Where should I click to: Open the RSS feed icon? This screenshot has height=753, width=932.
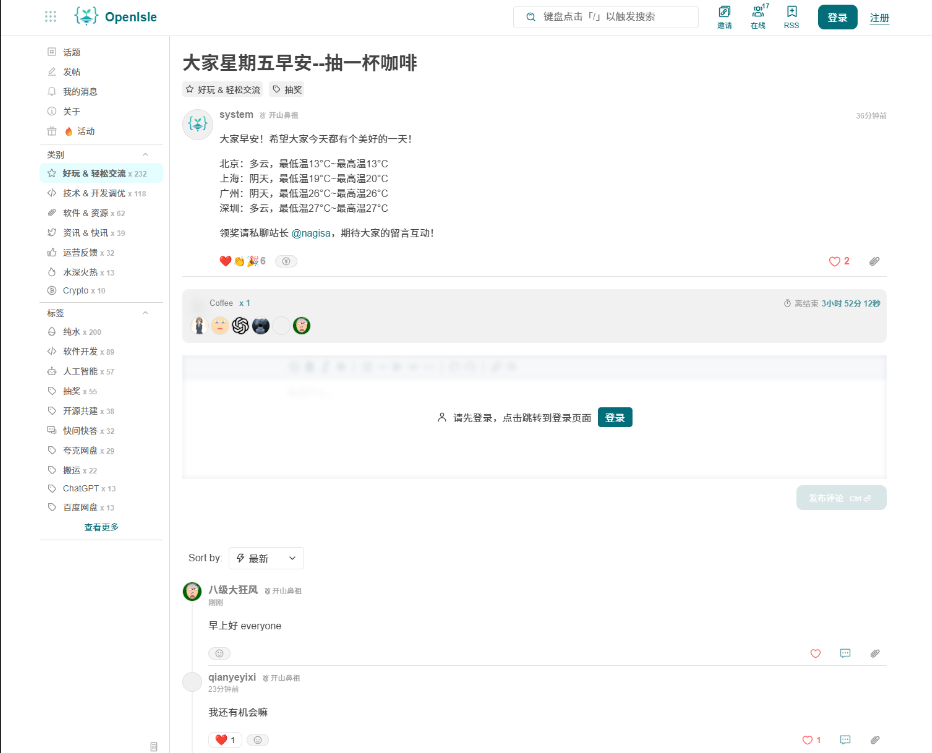pyautogui.click(x=791, y=17)
